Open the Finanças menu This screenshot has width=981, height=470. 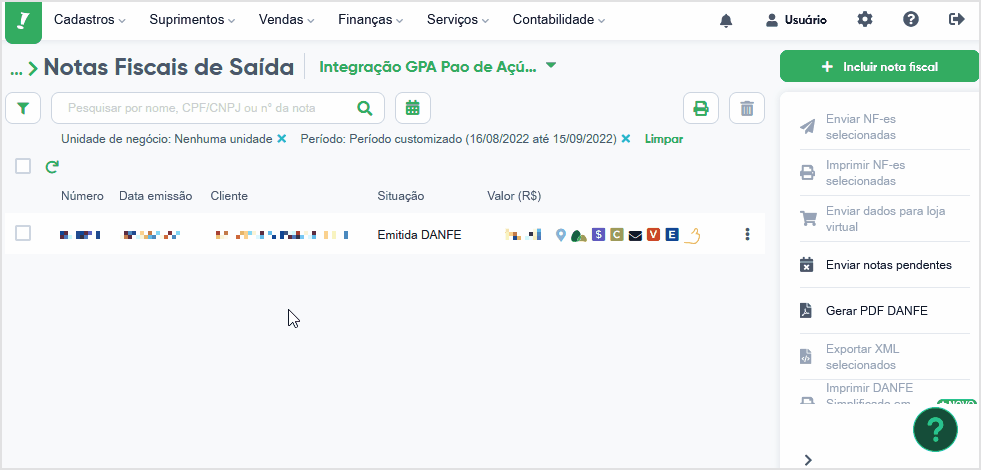click(370, 20)
